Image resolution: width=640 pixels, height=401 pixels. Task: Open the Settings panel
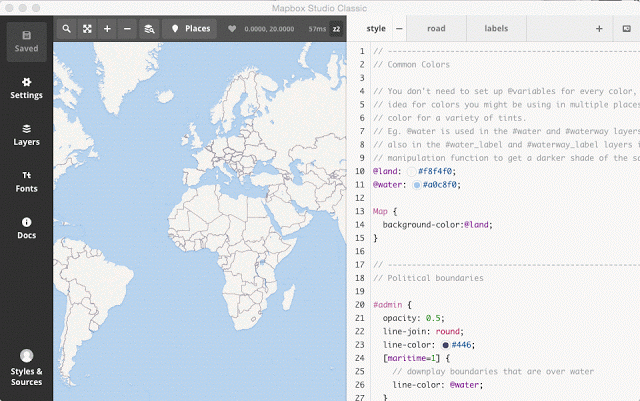point(27,88)
